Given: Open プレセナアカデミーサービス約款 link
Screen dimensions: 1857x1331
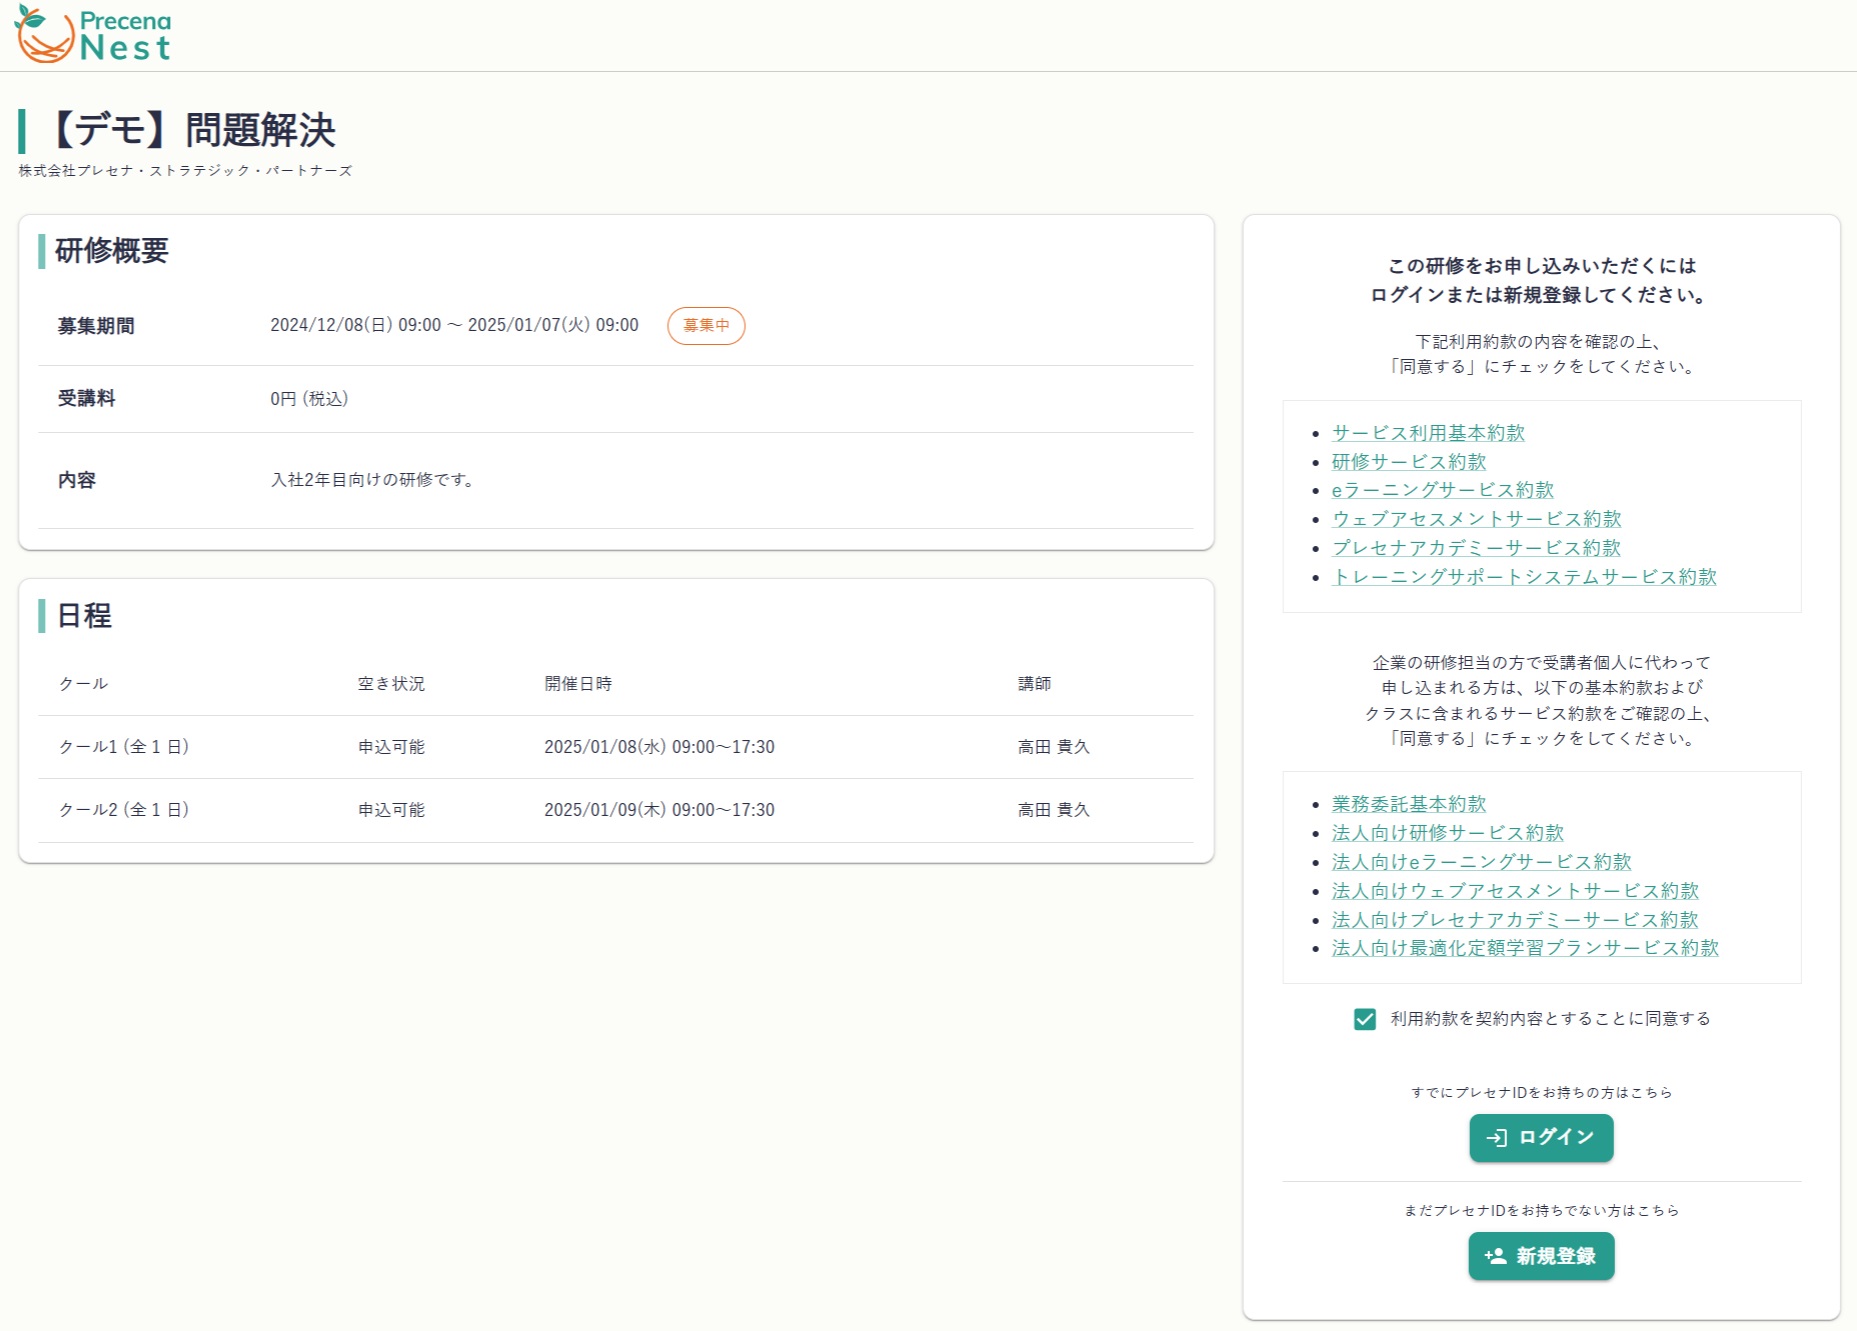Looking at the screenshot, I should pyautogui.click(x=1476, y=548).
